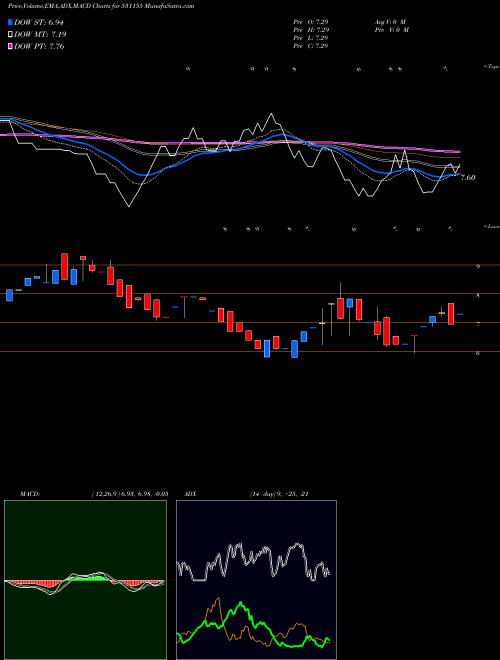Click the white DOW MT legend swatch
The height and width of the screenshot is (660, 500).
click(10, 35)
